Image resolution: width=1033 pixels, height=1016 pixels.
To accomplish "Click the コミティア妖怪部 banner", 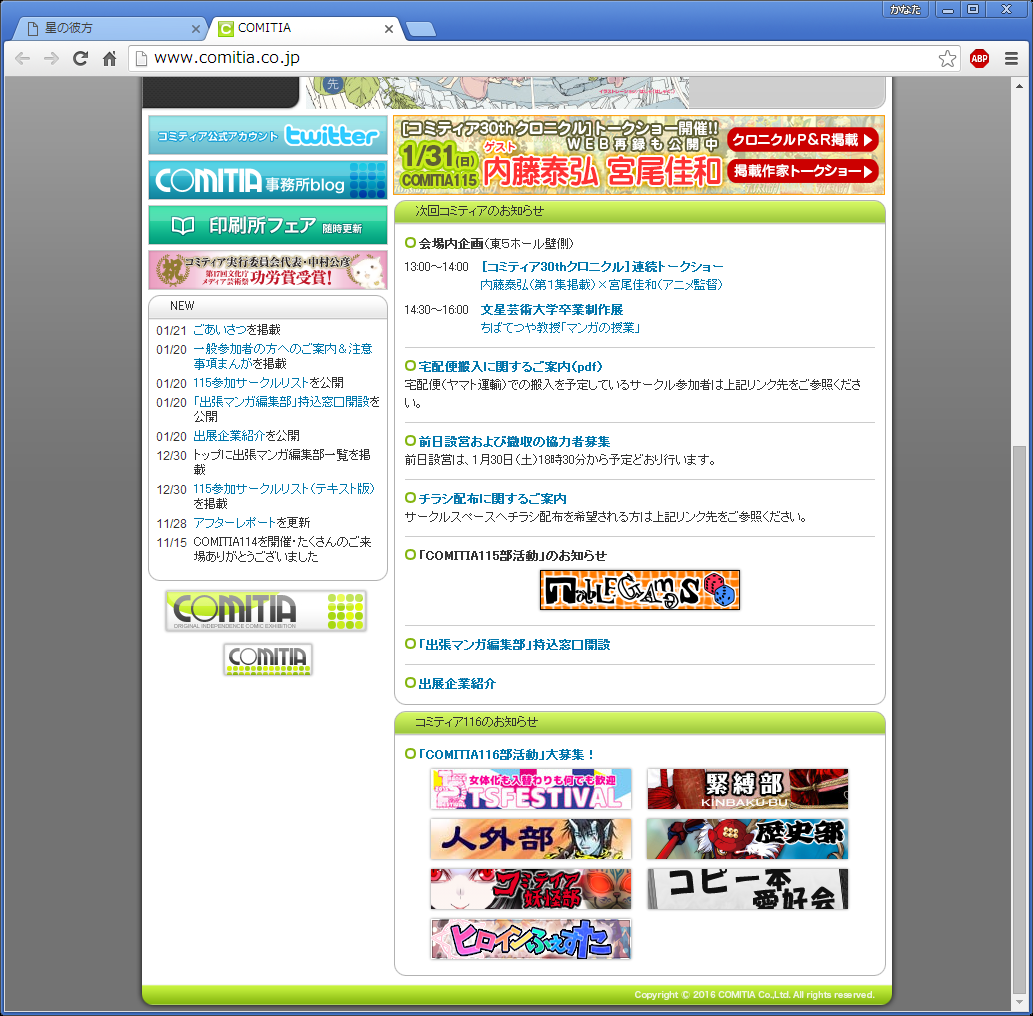I will tap(530, 889).
